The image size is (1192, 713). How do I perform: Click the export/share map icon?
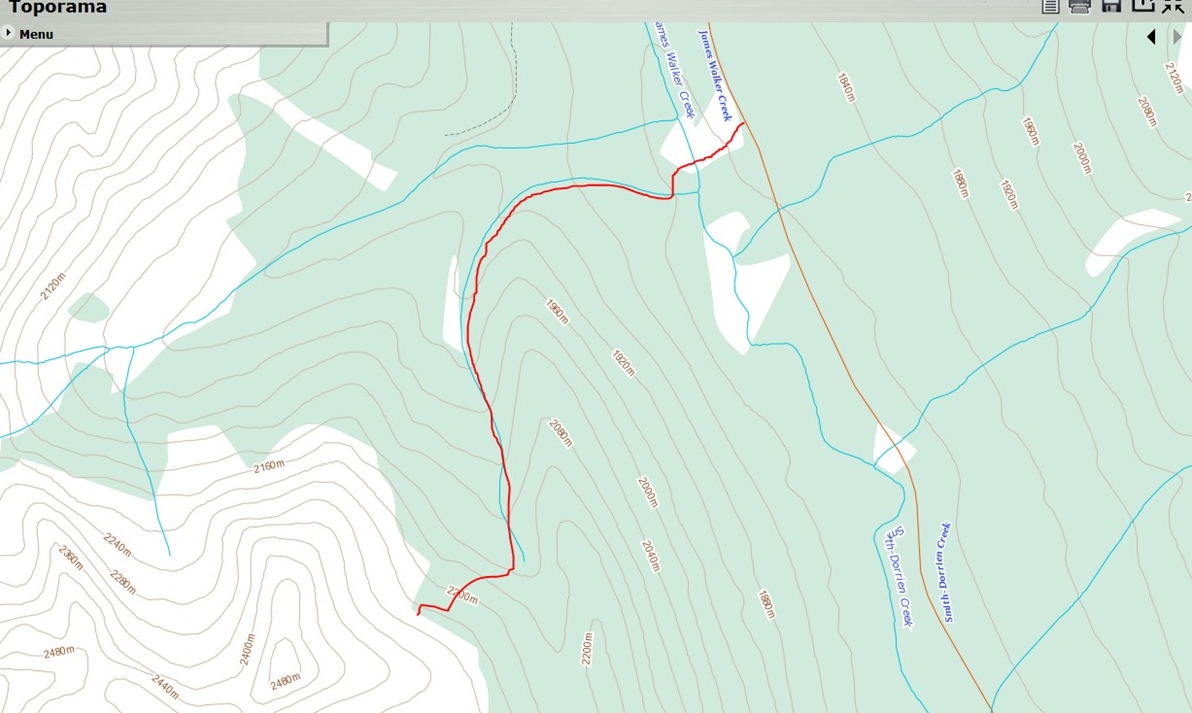tap(1143, 5)
